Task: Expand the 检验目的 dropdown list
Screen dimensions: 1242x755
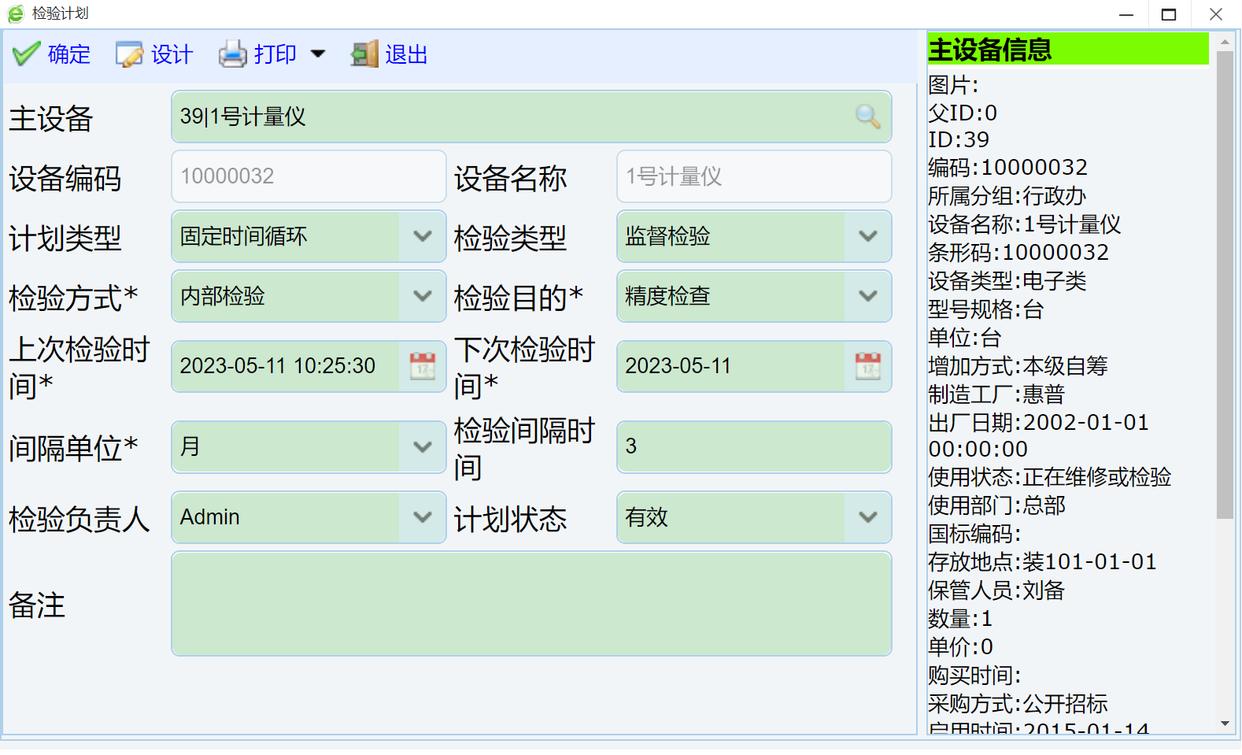Action: [x=868, y=296]
